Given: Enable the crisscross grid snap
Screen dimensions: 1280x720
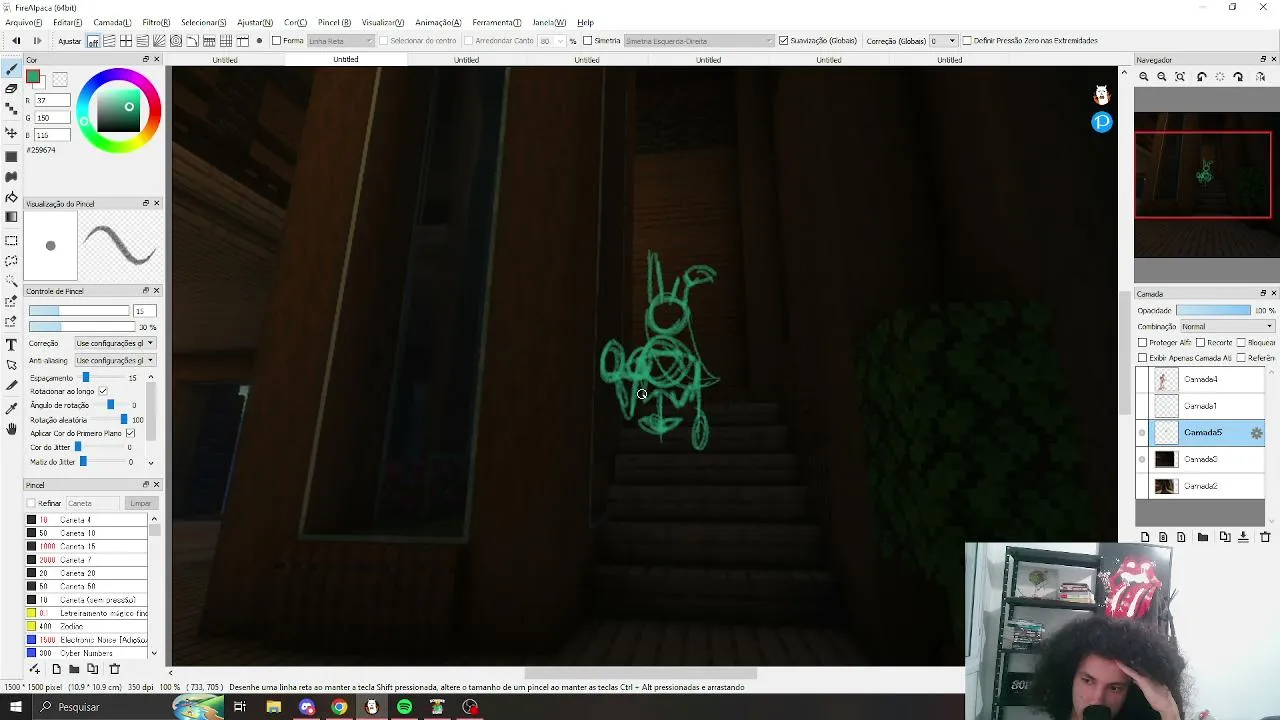Looking at the screenshot, I should click(126, 41).
